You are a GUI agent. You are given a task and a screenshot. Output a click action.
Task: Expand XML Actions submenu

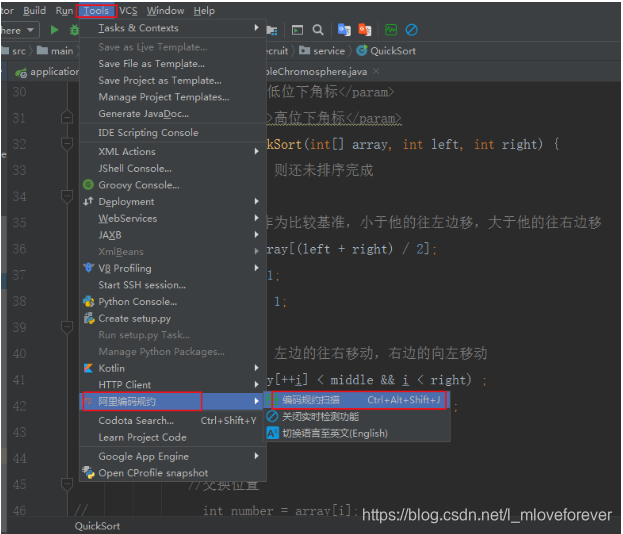point(173,151)
